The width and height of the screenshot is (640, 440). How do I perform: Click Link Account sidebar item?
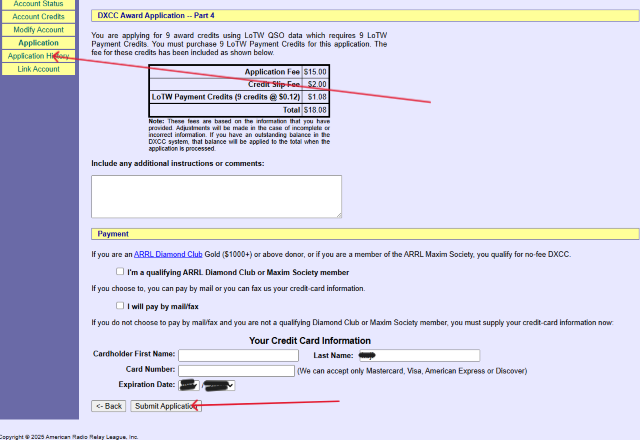coord(38,69)
